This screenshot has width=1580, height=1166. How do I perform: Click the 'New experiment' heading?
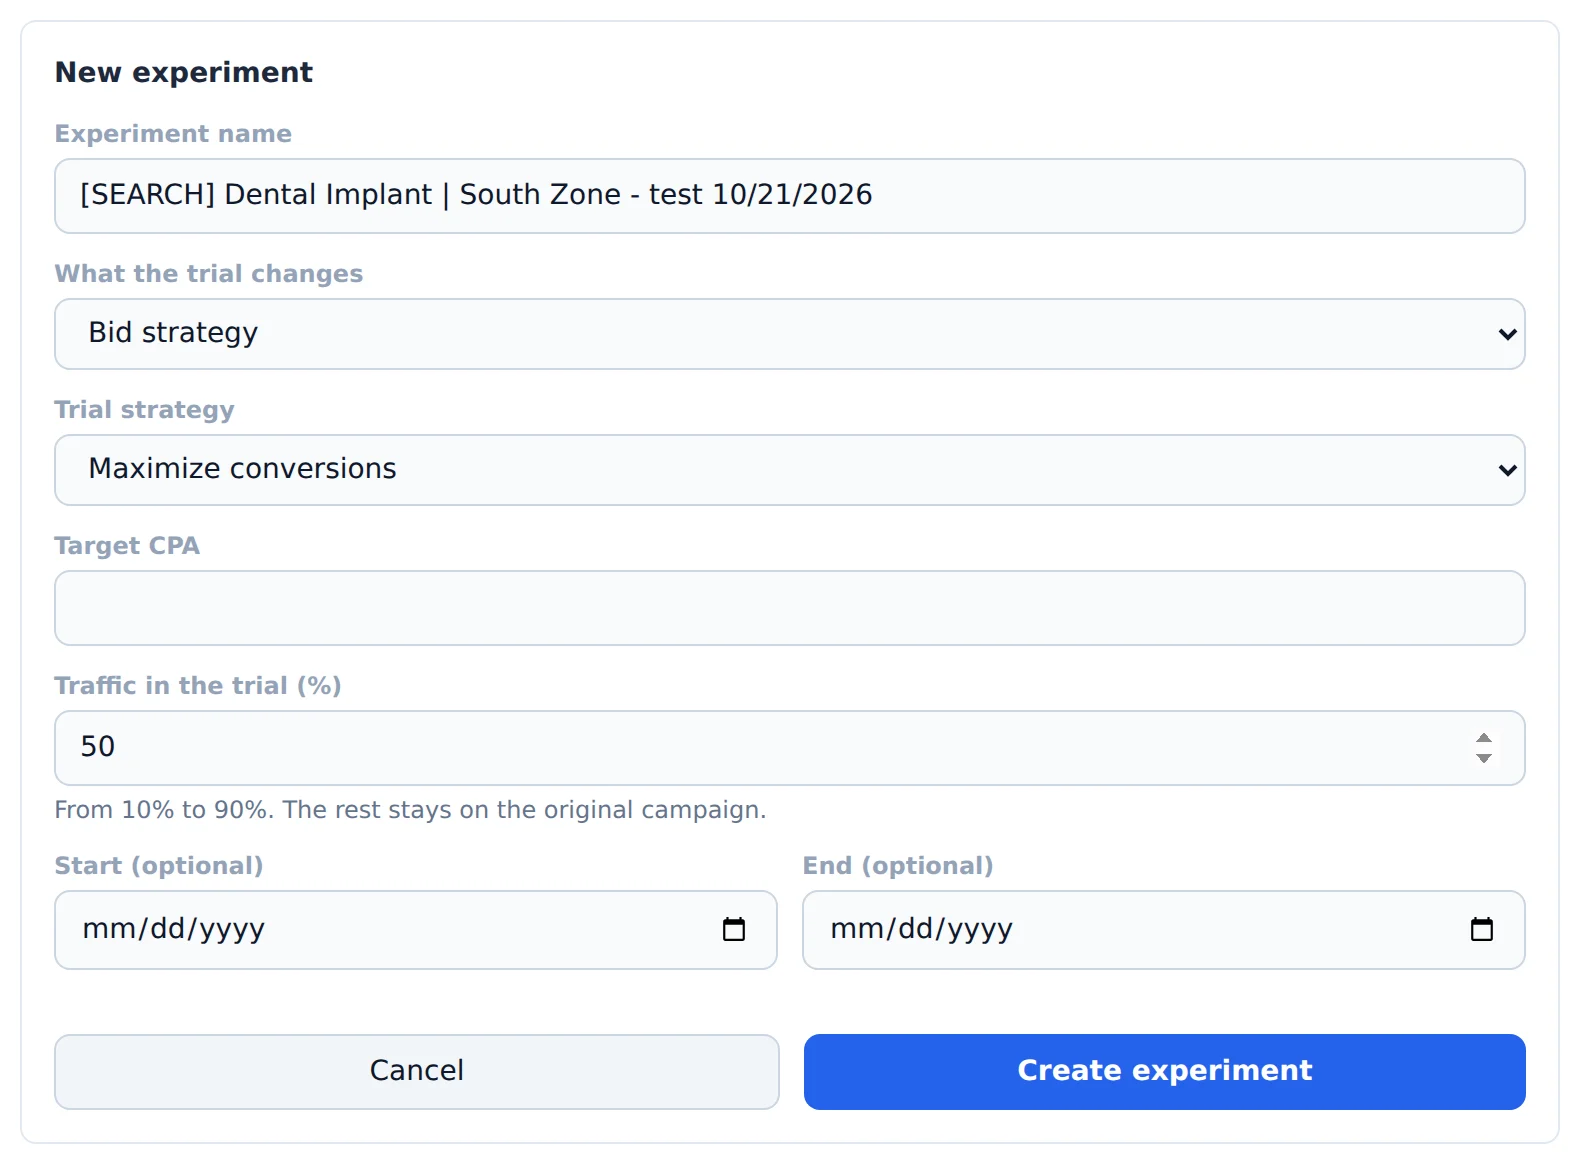pyautogui.click(x=184, y=72)
